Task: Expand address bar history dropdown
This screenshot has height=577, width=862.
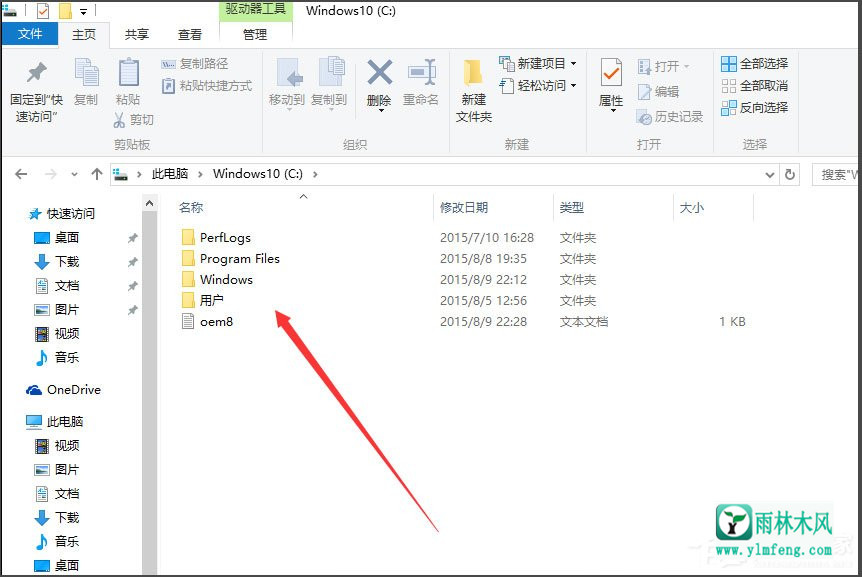Action: pos(770,175)
